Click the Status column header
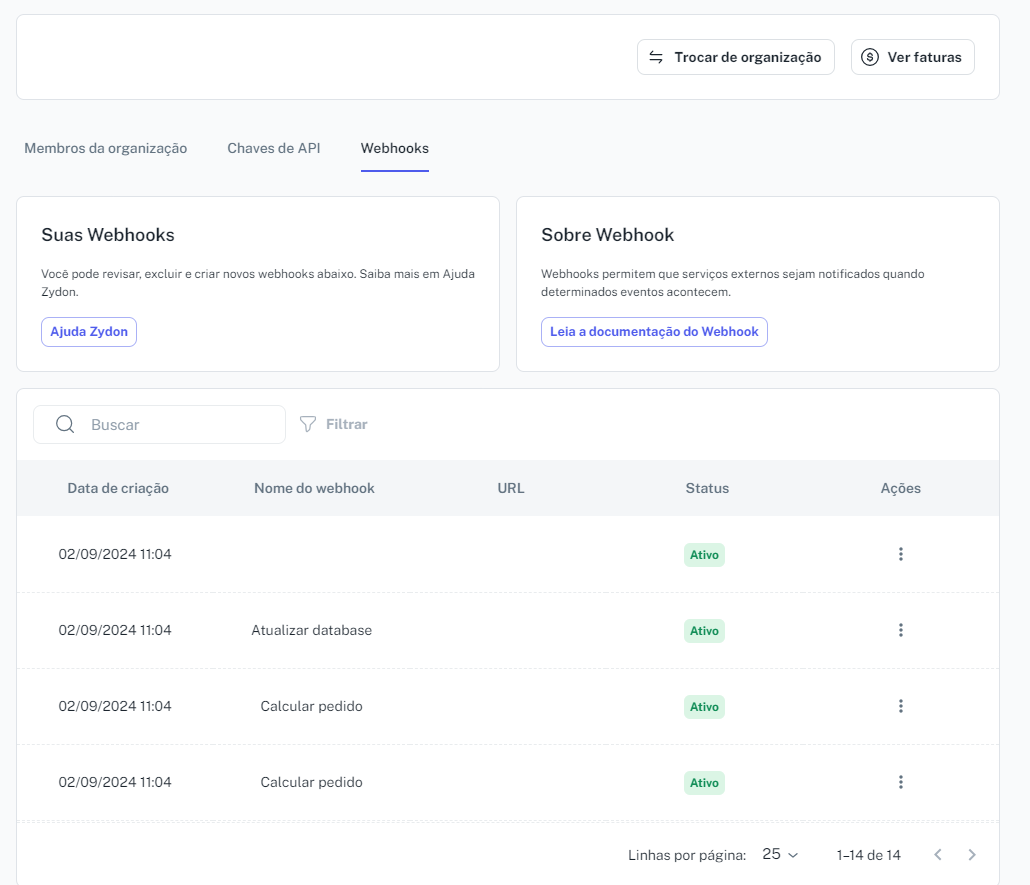Image resolution: width=1030 pixels, height=885 pixels. tap(707, 488)
